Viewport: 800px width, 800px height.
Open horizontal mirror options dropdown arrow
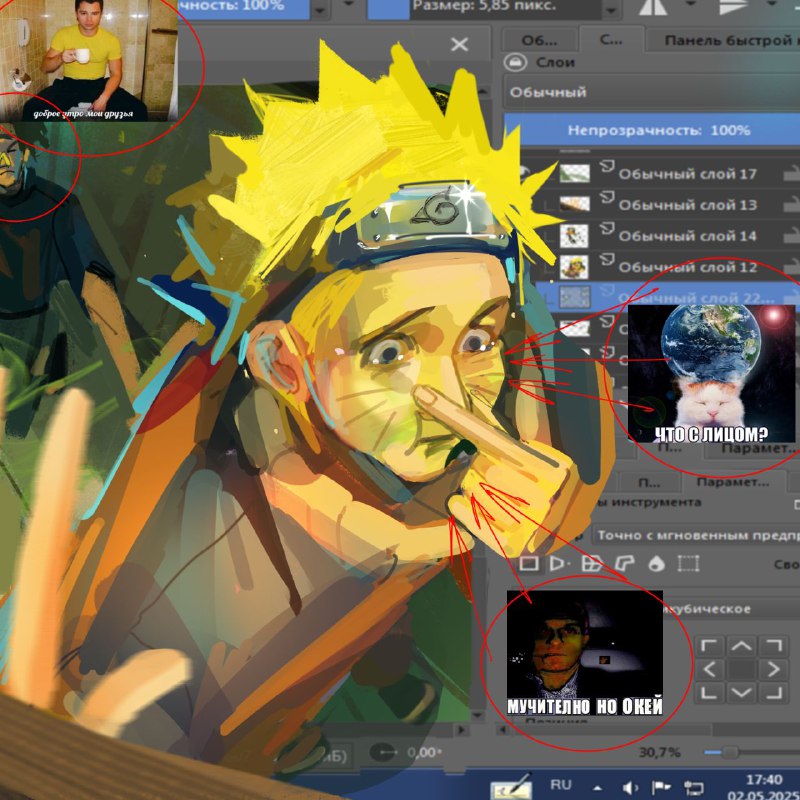691,5
